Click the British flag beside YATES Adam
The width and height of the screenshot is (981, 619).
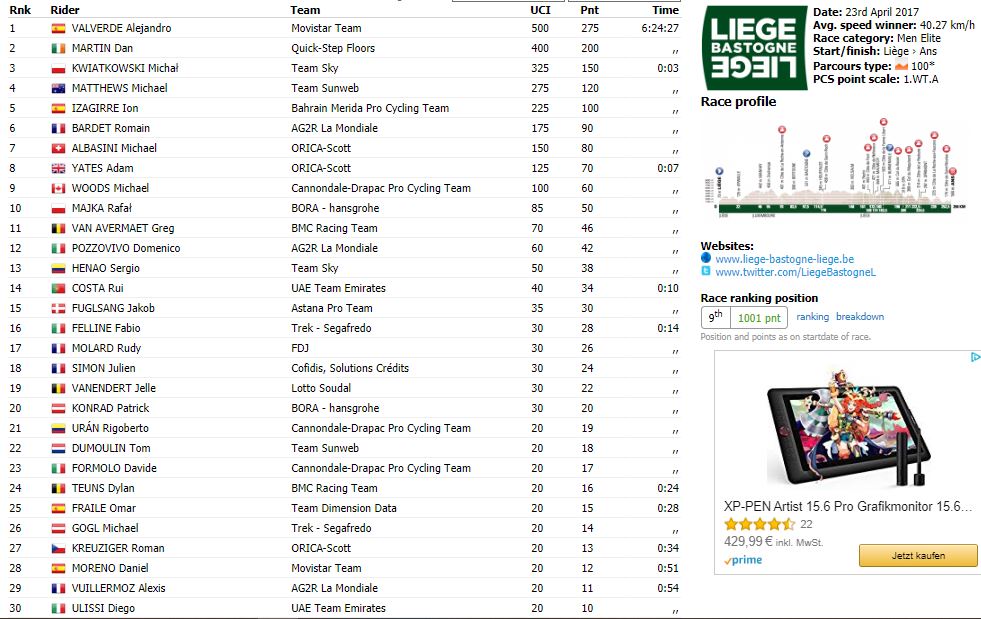coord(58,168)
